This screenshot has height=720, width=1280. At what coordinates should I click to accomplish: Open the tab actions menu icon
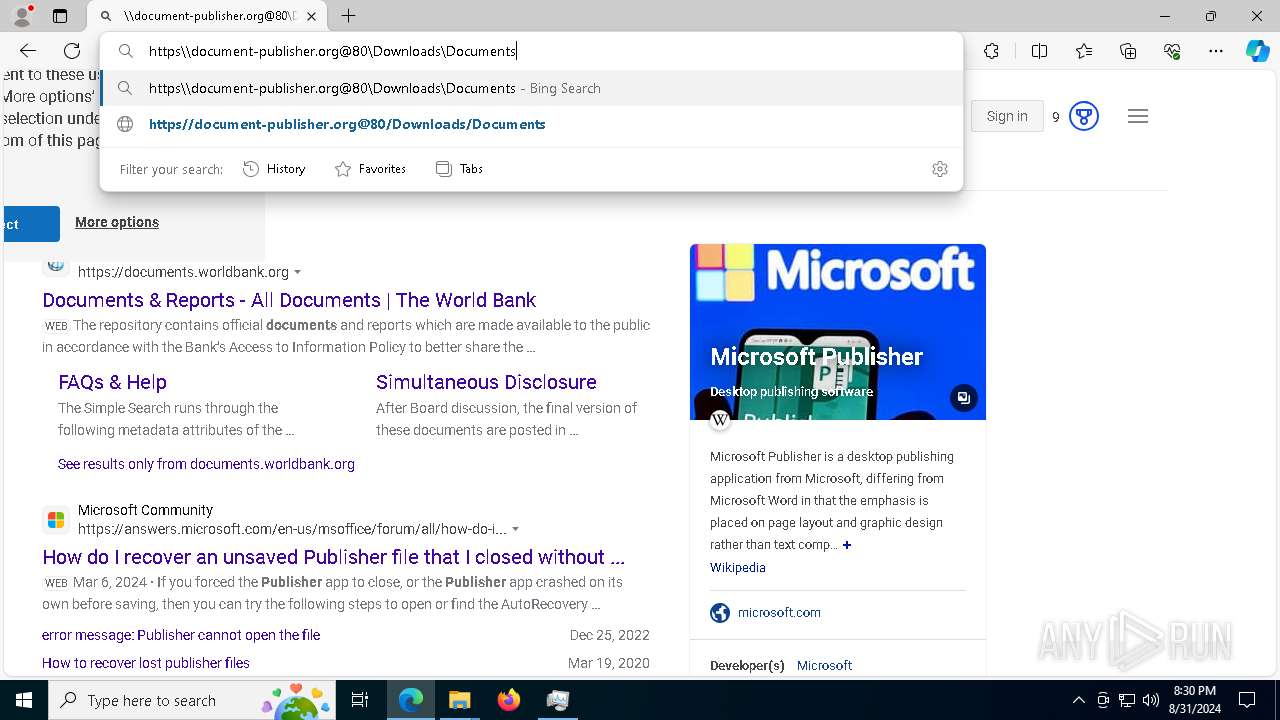coord(60,16)
